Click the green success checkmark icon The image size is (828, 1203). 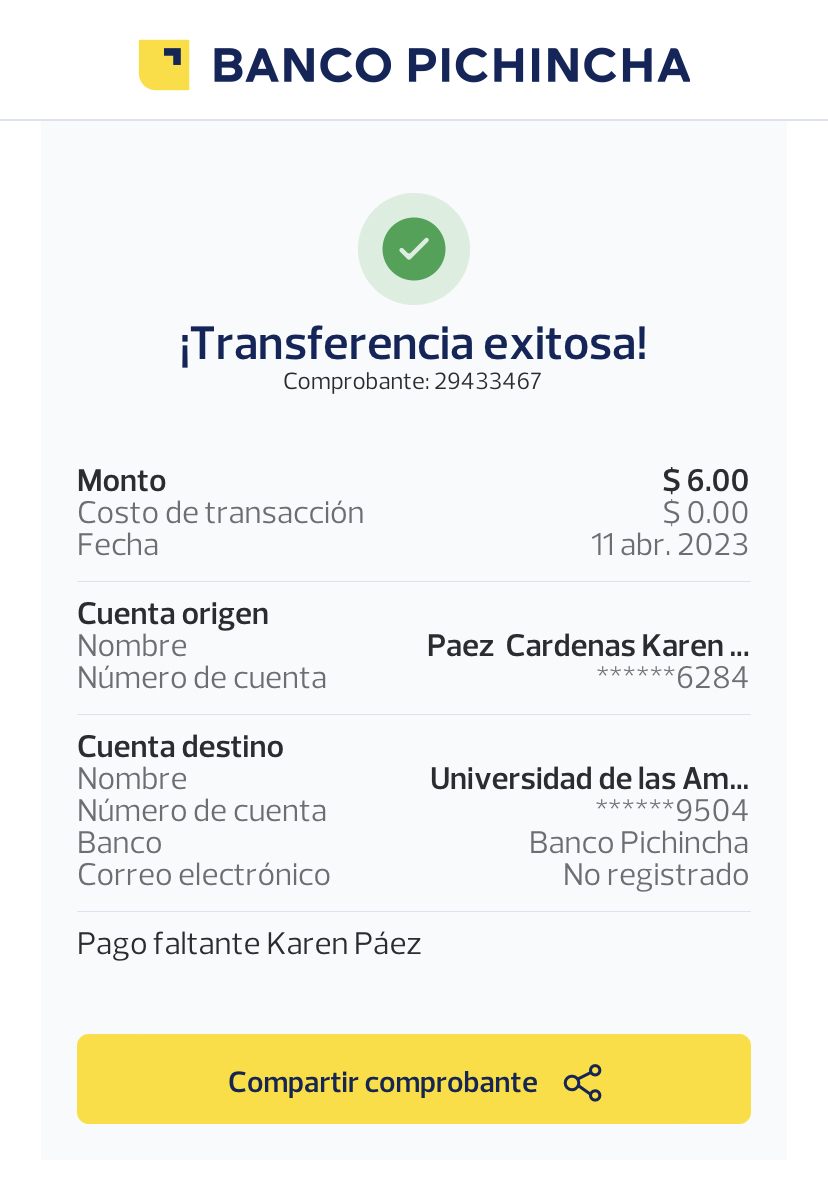414,248
